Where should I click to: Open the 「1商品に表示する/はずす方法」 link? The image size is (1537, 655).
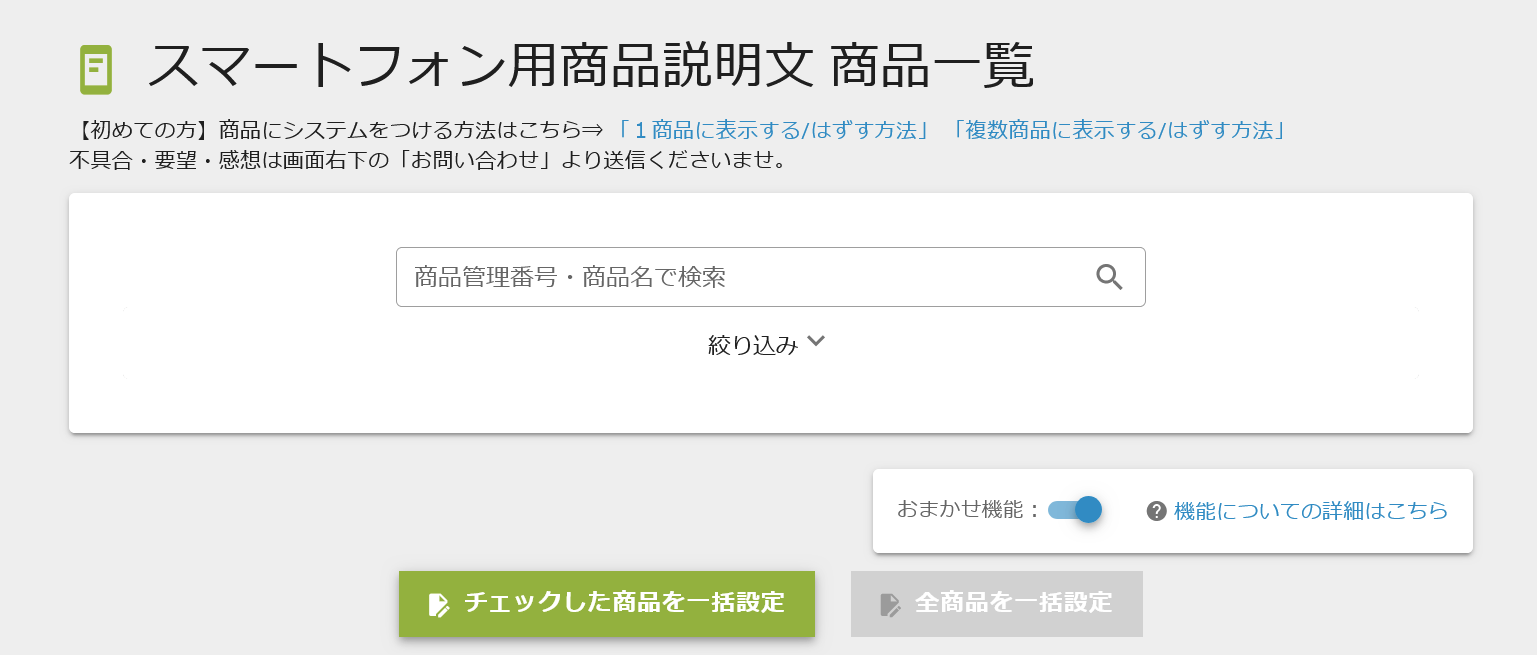tap(774, 131)
